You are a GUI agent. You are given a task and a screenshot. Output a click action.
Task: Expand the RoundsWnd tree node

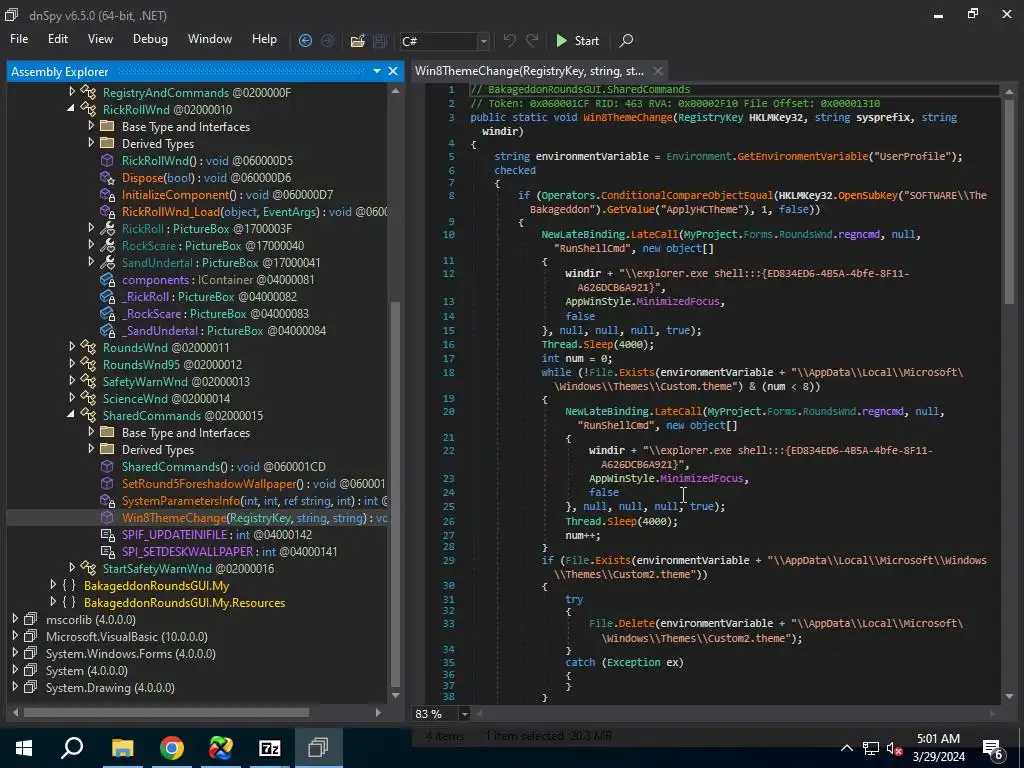[72, 347]
